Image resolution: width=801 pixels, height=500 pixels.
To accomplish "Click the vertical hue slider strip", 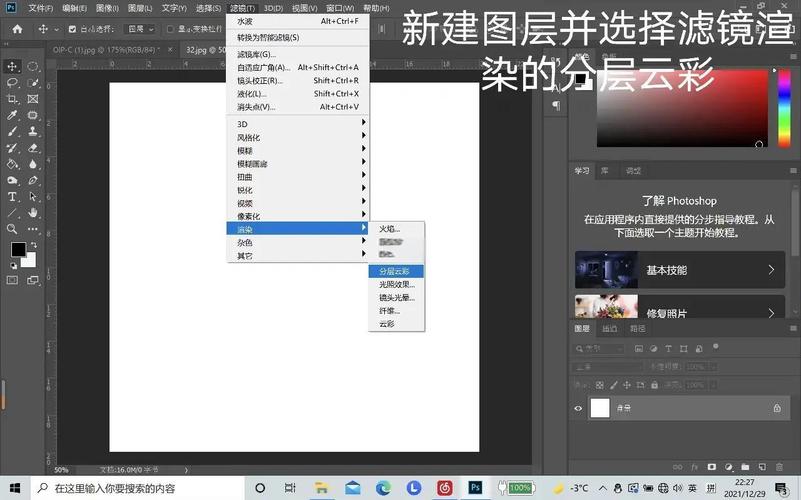I will coord(784,108).
